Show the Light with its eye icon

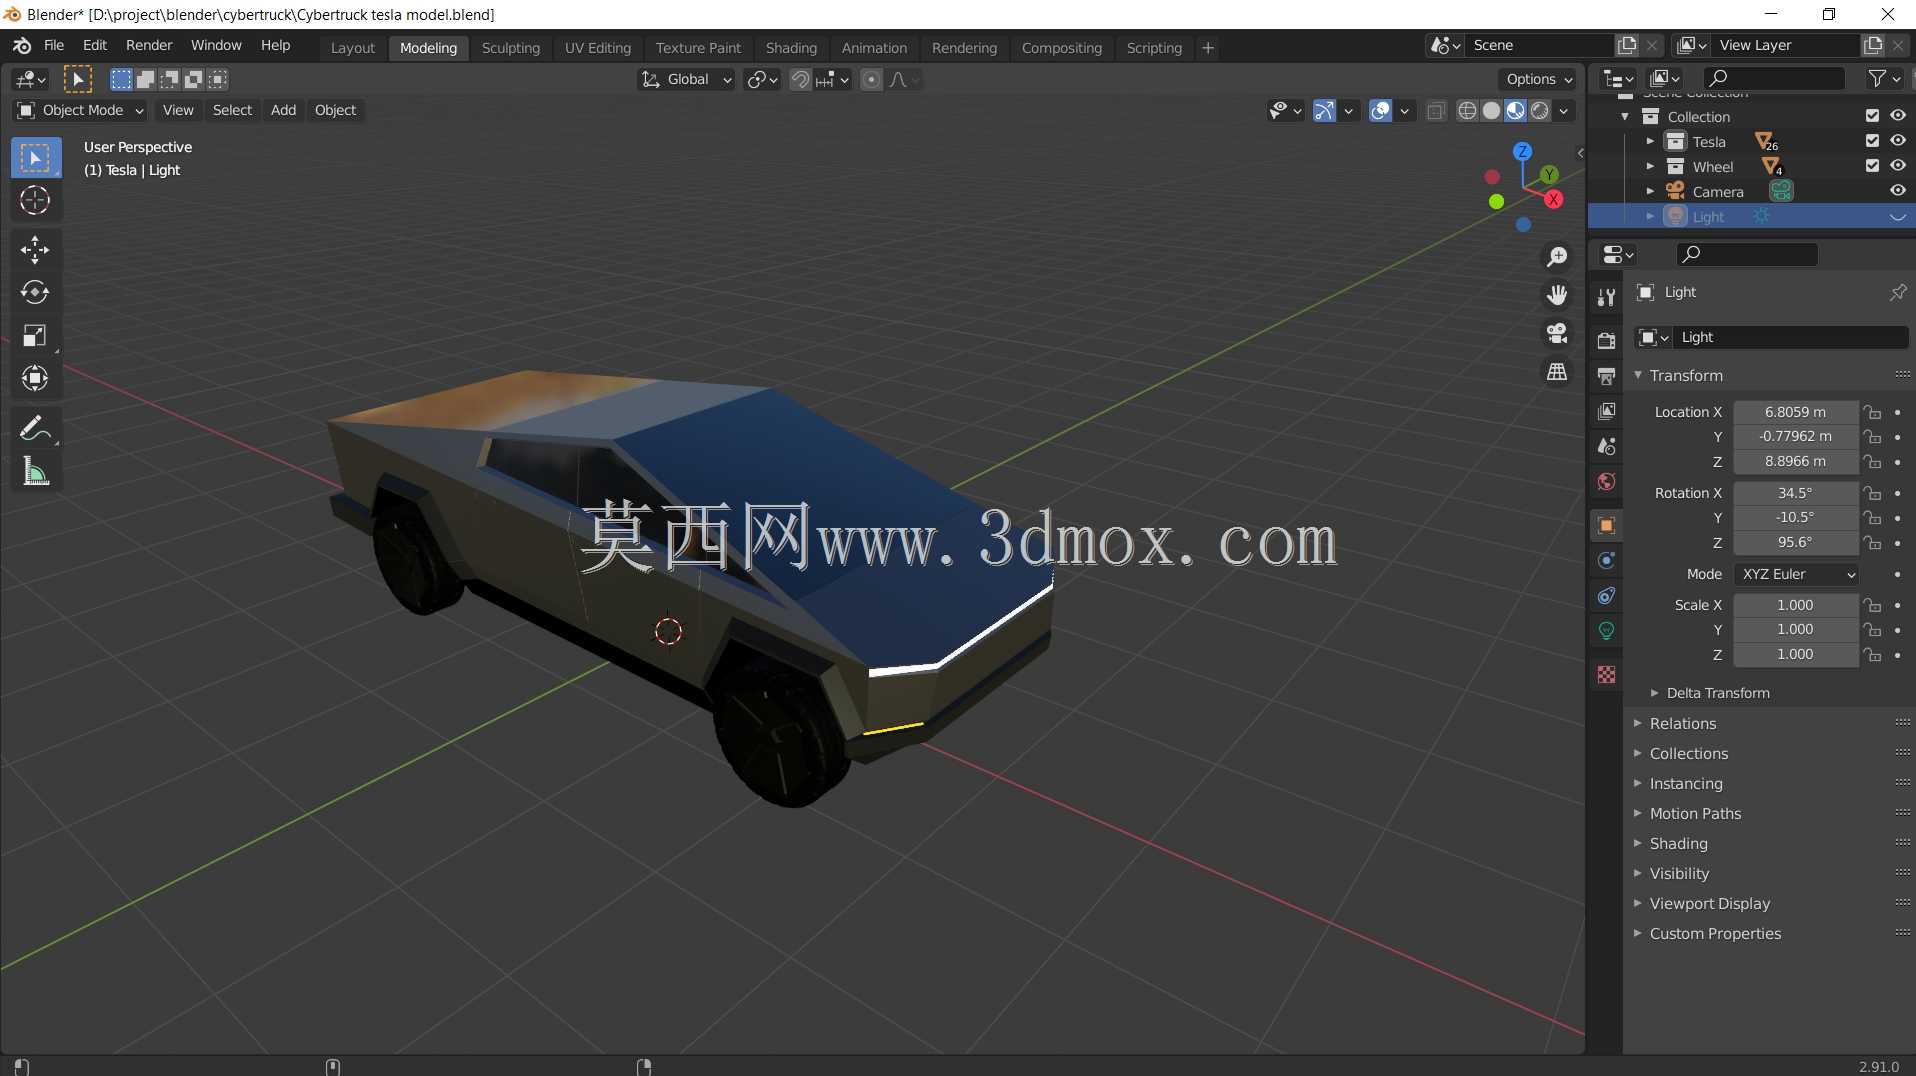click(x=1897, y=217)
